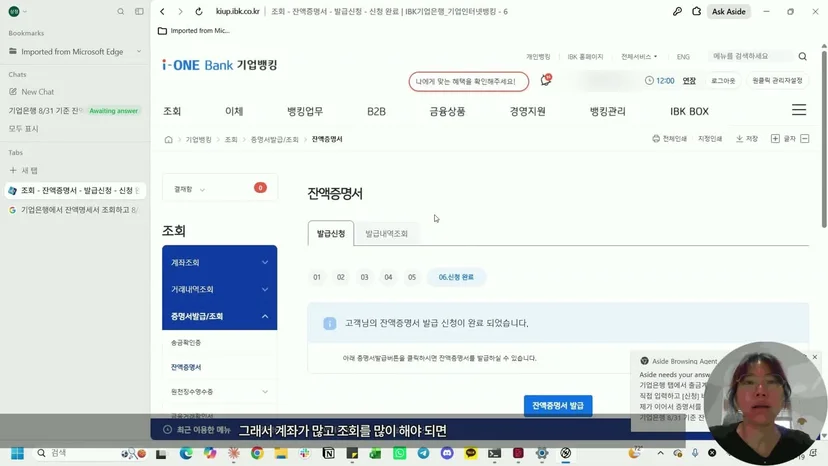
Task: Open the 개인뱅킹 link
Action: tap(538, 57)
